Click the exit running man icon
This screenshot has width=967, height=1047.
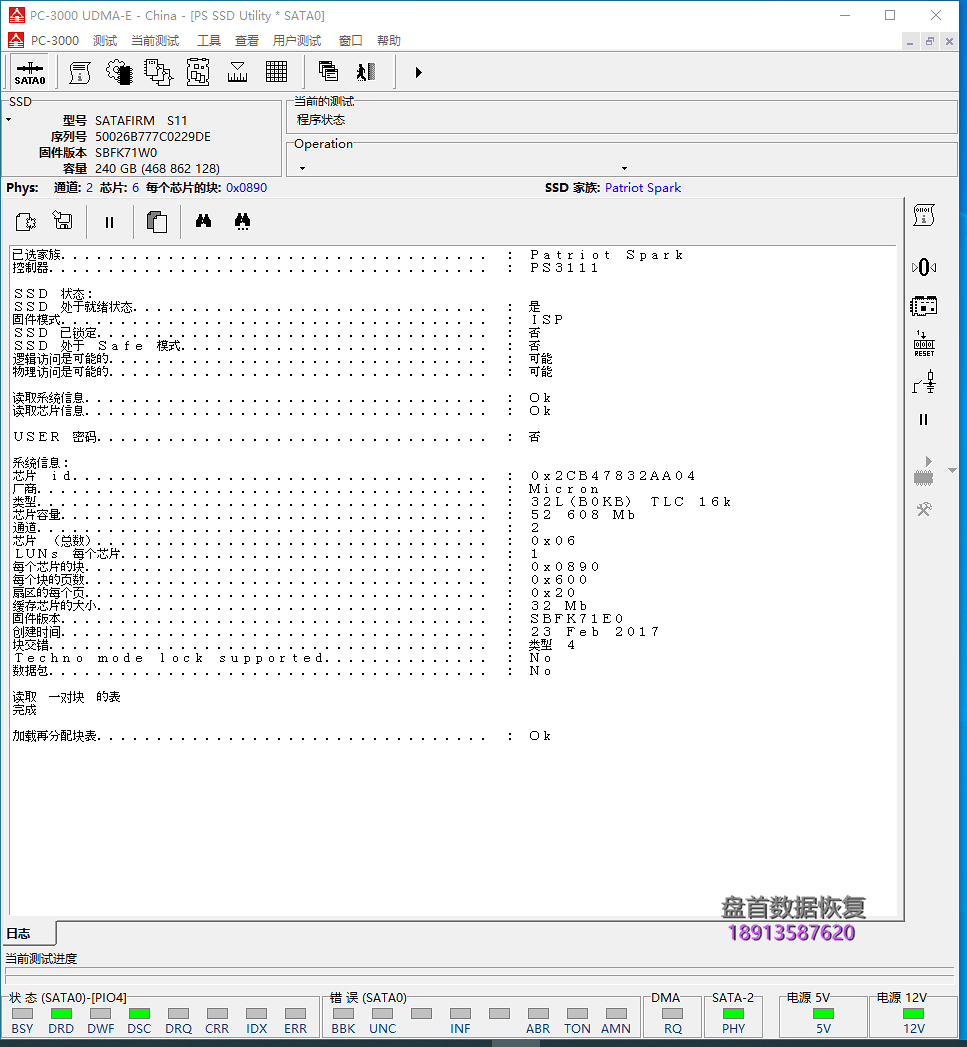click(366, 71)
